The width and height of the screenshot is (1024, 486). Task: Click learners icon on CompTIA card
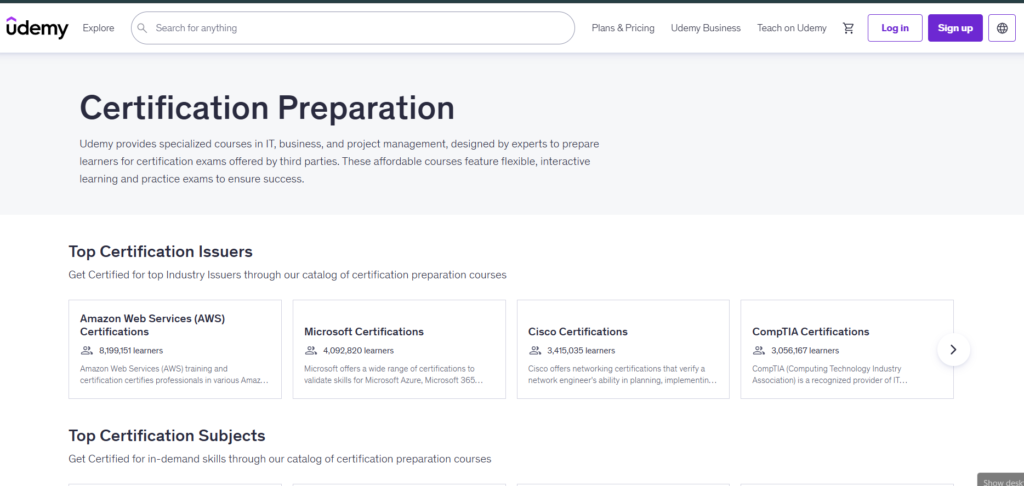coord(758,351)
